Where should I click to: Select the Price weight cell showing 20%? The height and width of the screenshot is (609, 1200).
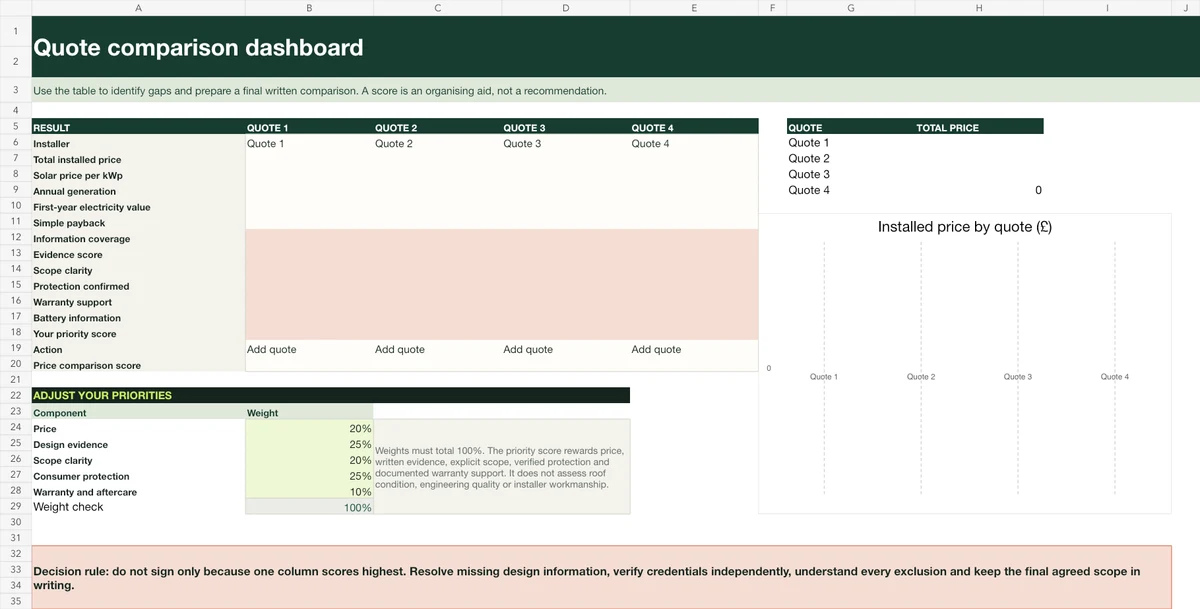tap(309, 428)
